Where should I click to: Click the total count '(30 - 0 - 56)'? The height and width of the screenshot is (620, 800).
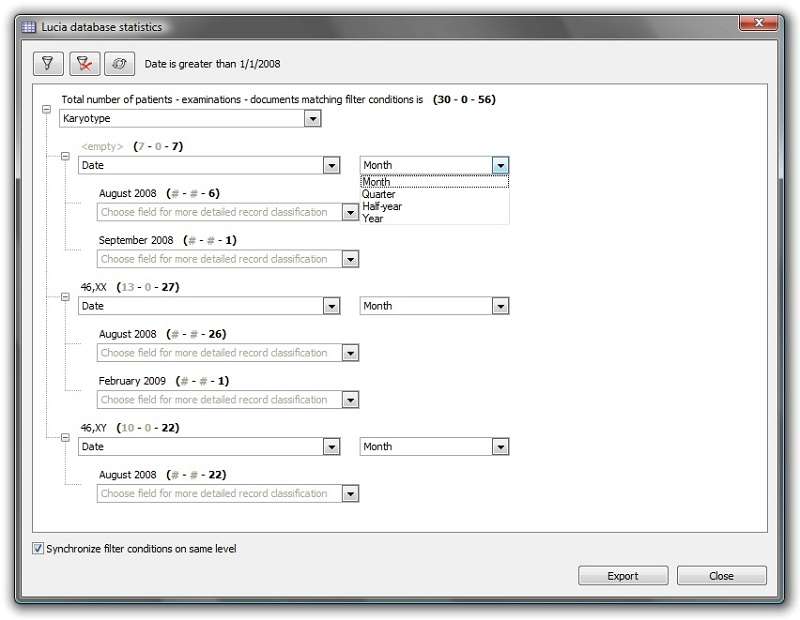click(x=464, y=100)
